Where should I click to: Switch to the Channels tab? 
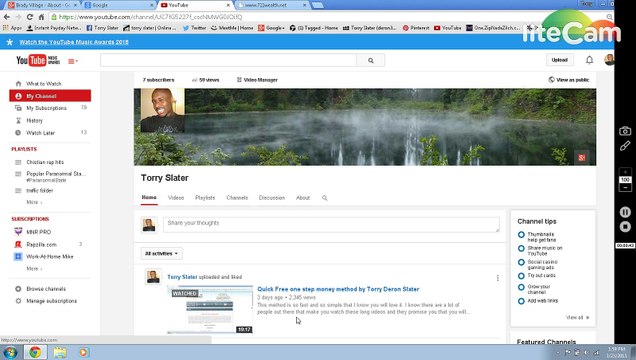point(237,198)
